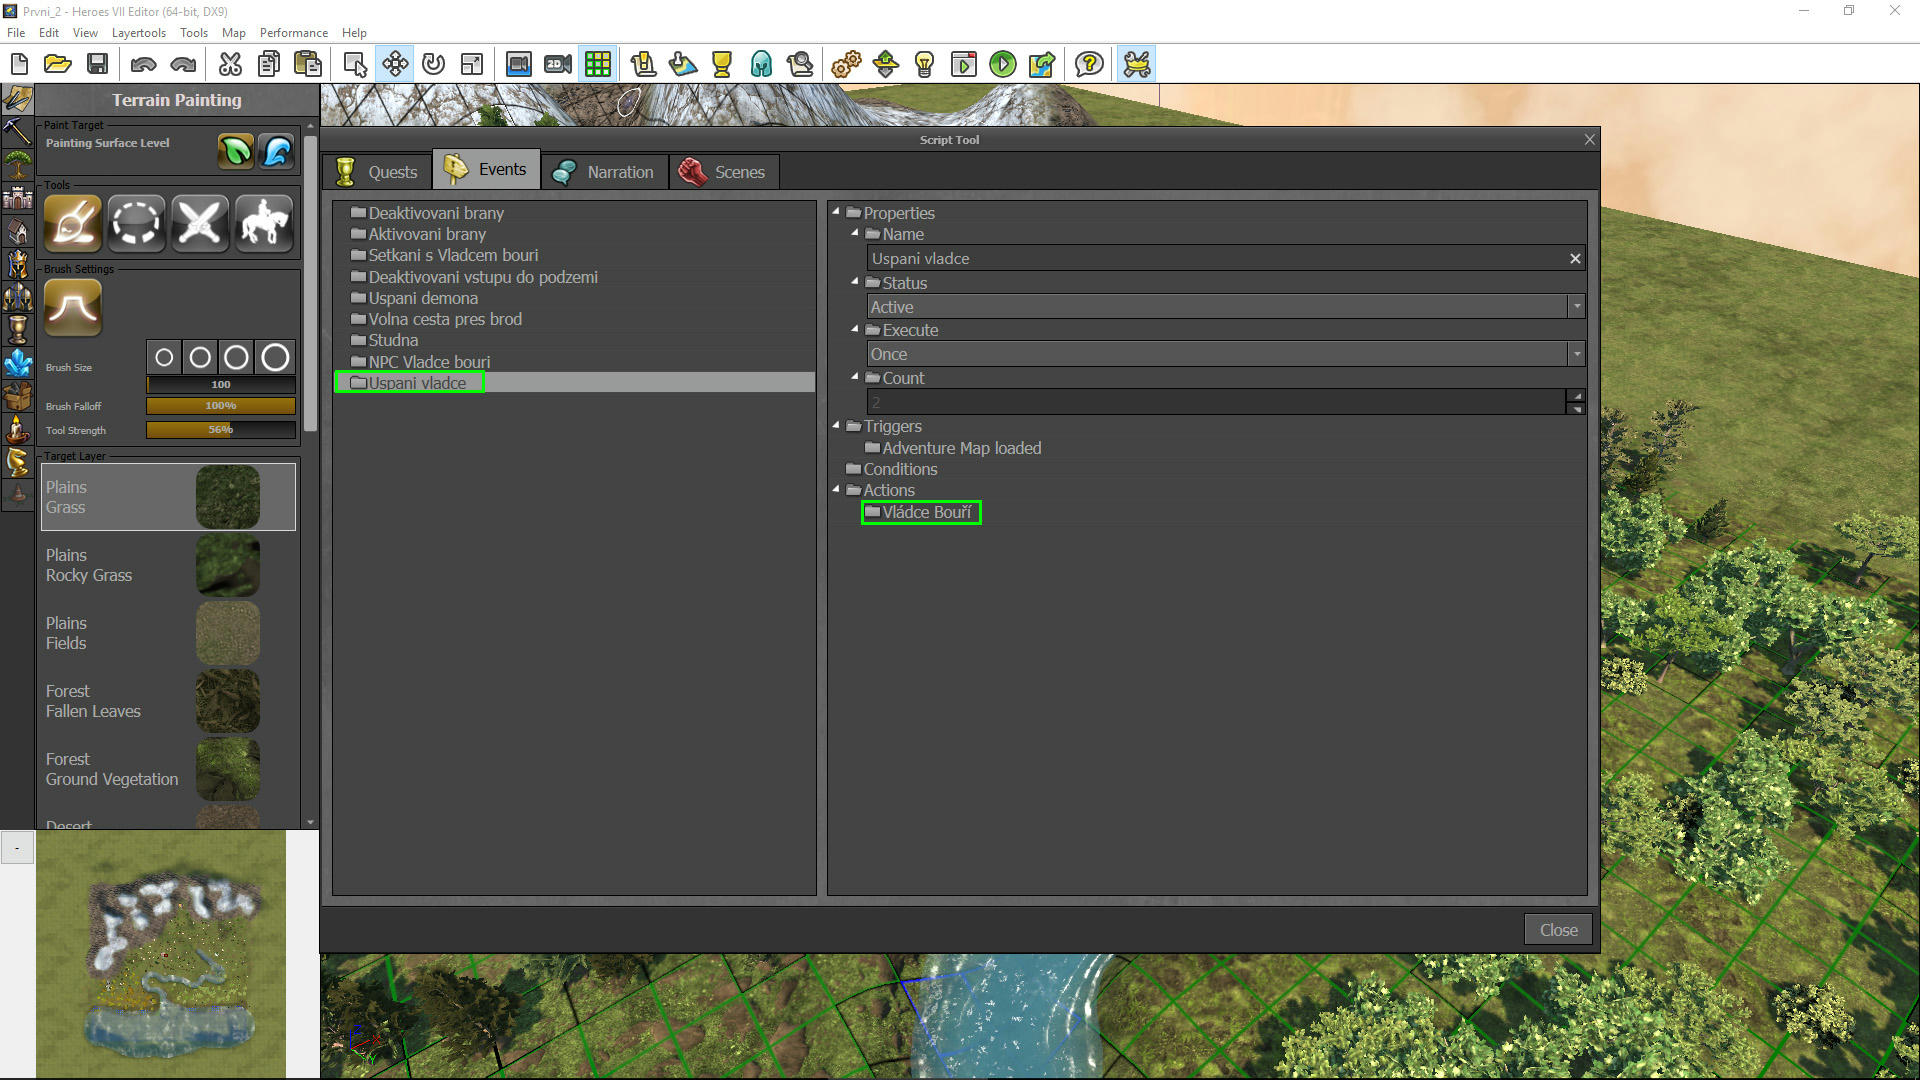Paste with clipboard icon

point(308,64)
